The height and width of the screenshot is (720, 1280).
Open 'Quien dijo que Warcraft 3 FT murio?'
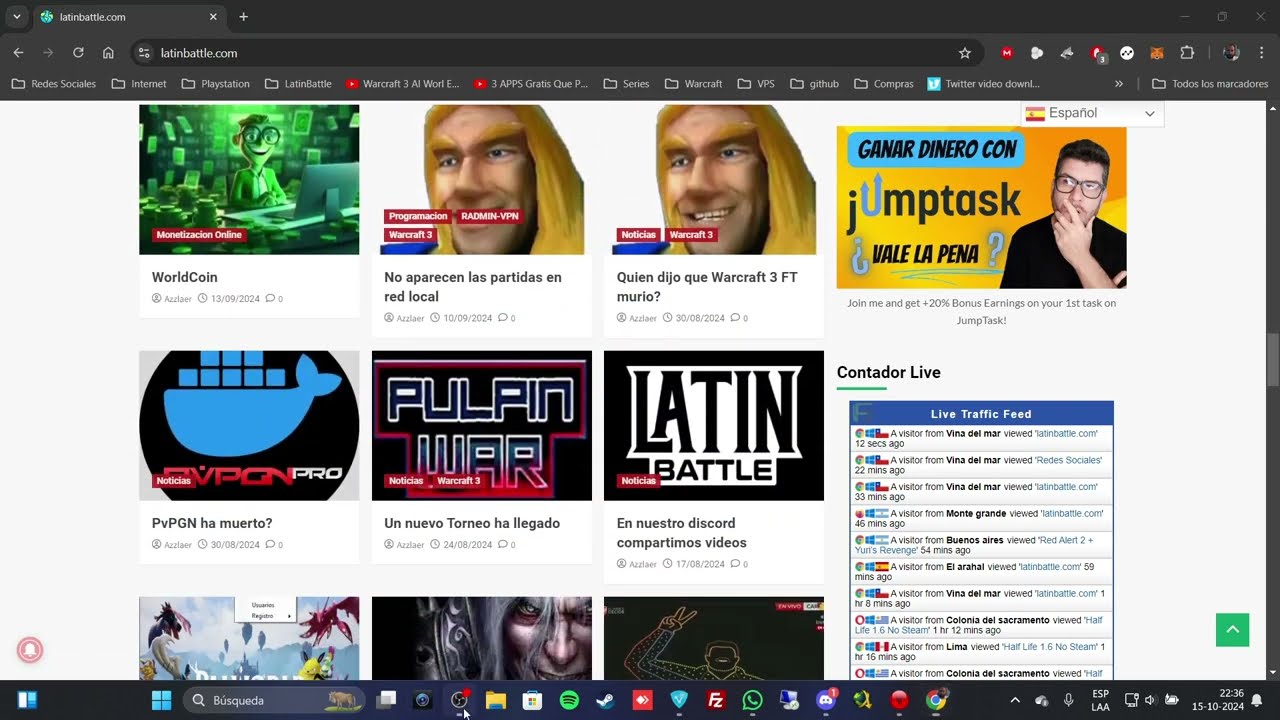pyautogui.click(x=707, y=287)
